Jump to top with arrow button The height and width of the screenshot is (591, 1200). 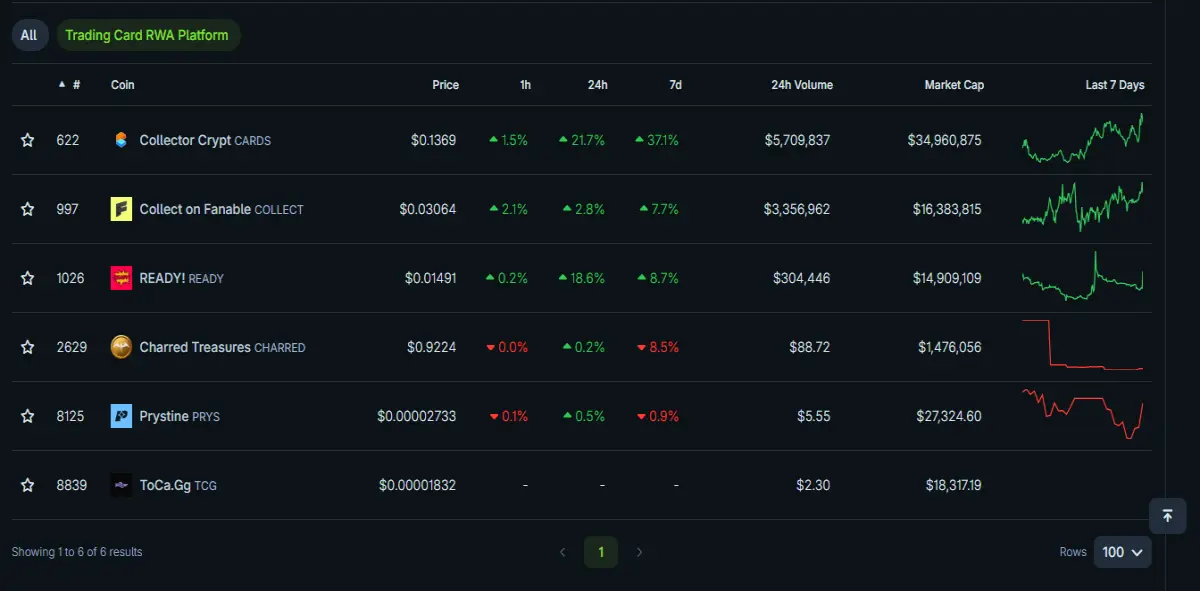pyautogui.click(x=1167, y=516)
